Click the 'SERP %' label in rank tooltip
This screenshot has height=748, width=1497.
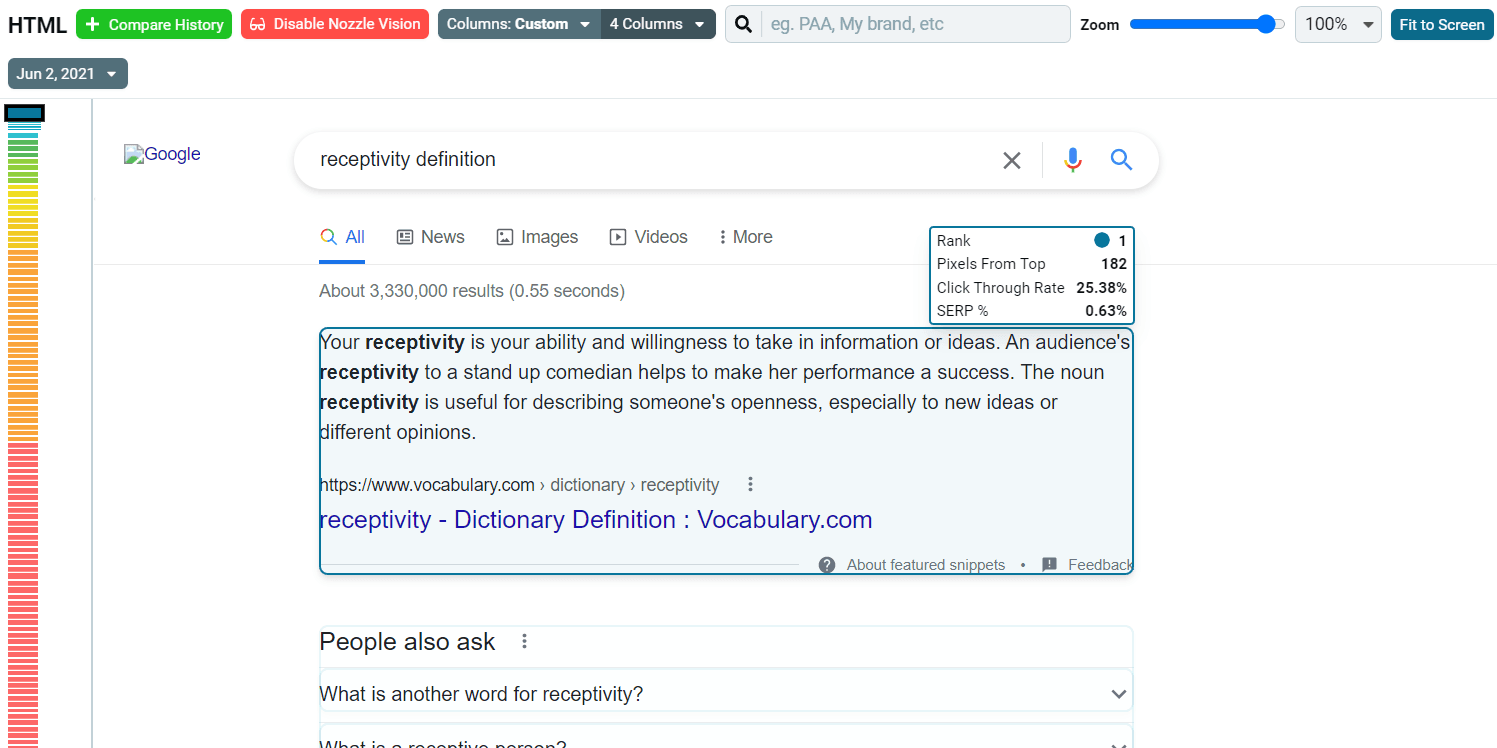click(x=962, y=311)
